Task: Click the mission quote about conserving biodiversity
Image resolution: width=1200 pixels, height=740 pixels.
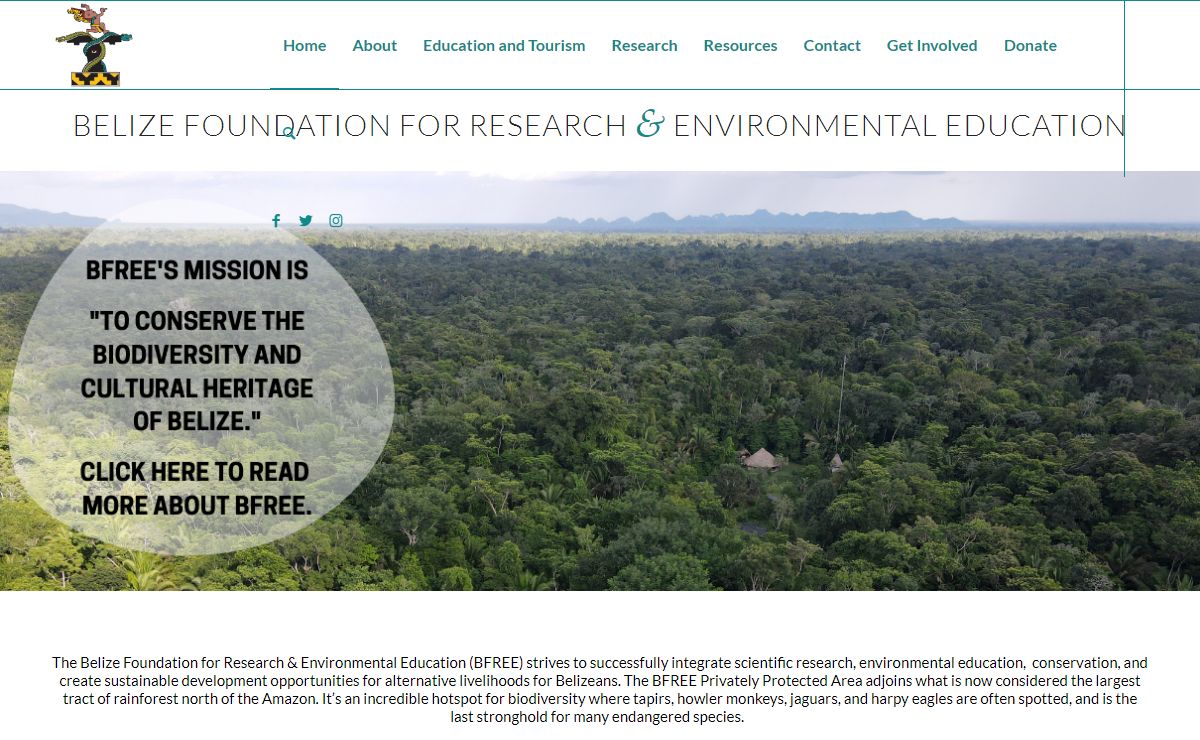Action: 197,371
